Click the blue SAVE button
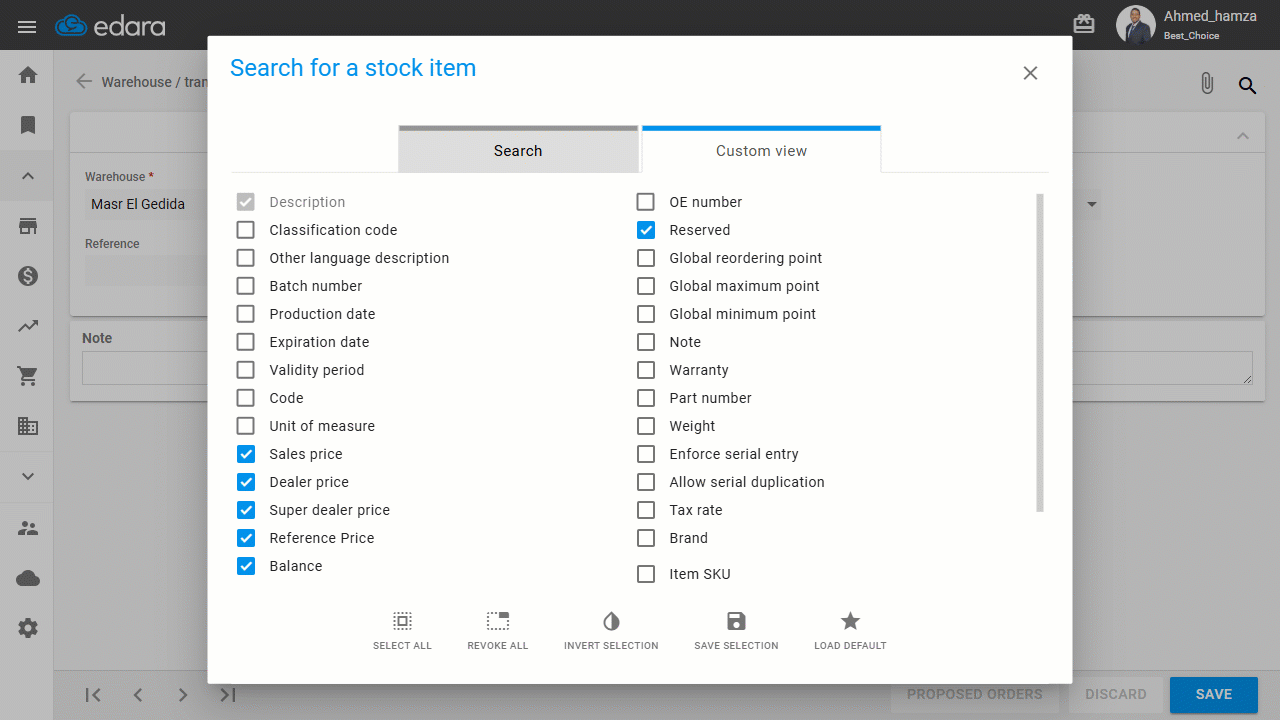The height and width of the screenshot is (720, 1280). click(1214, 694)
